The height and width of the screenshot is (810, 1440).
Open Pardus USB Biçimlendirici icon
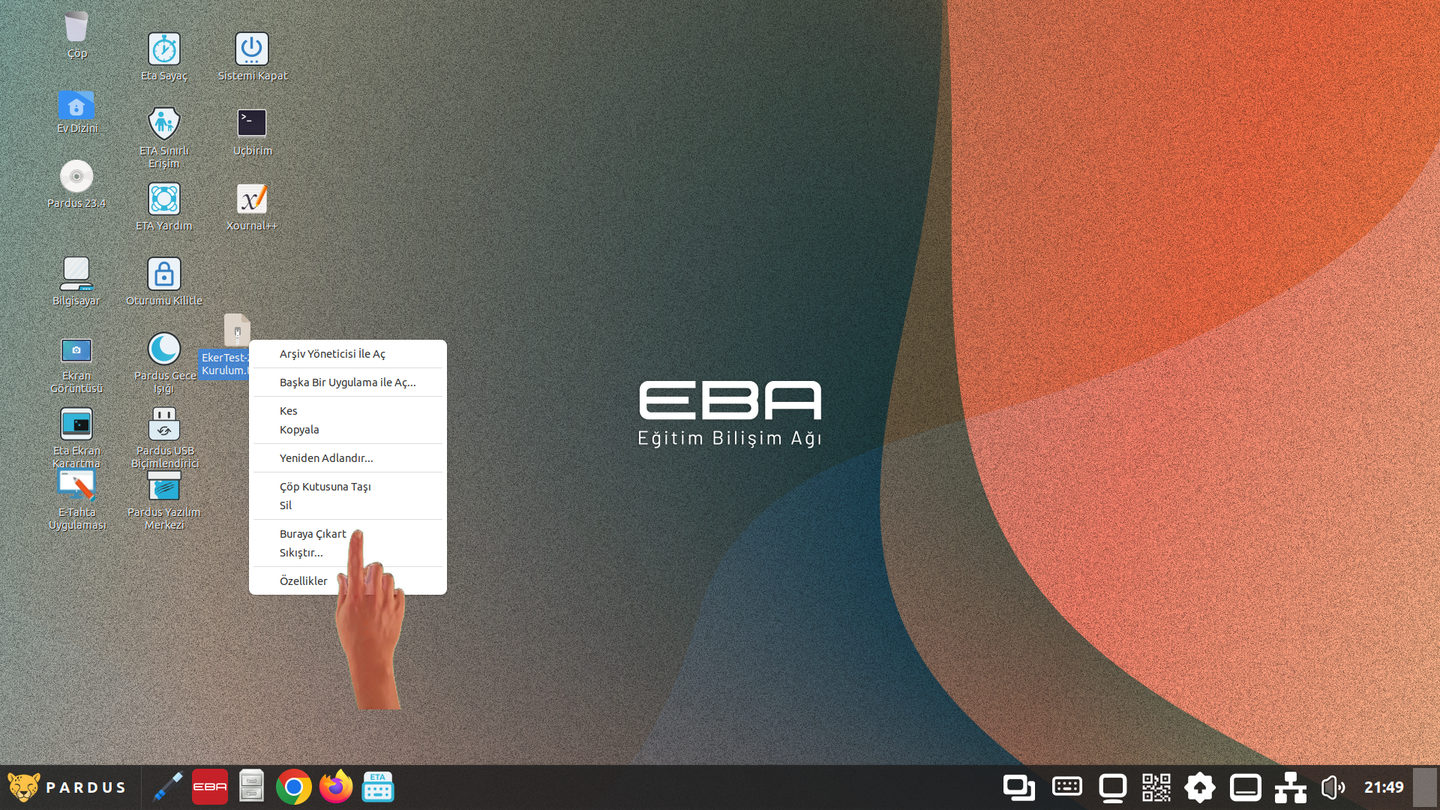coord(164,424)
